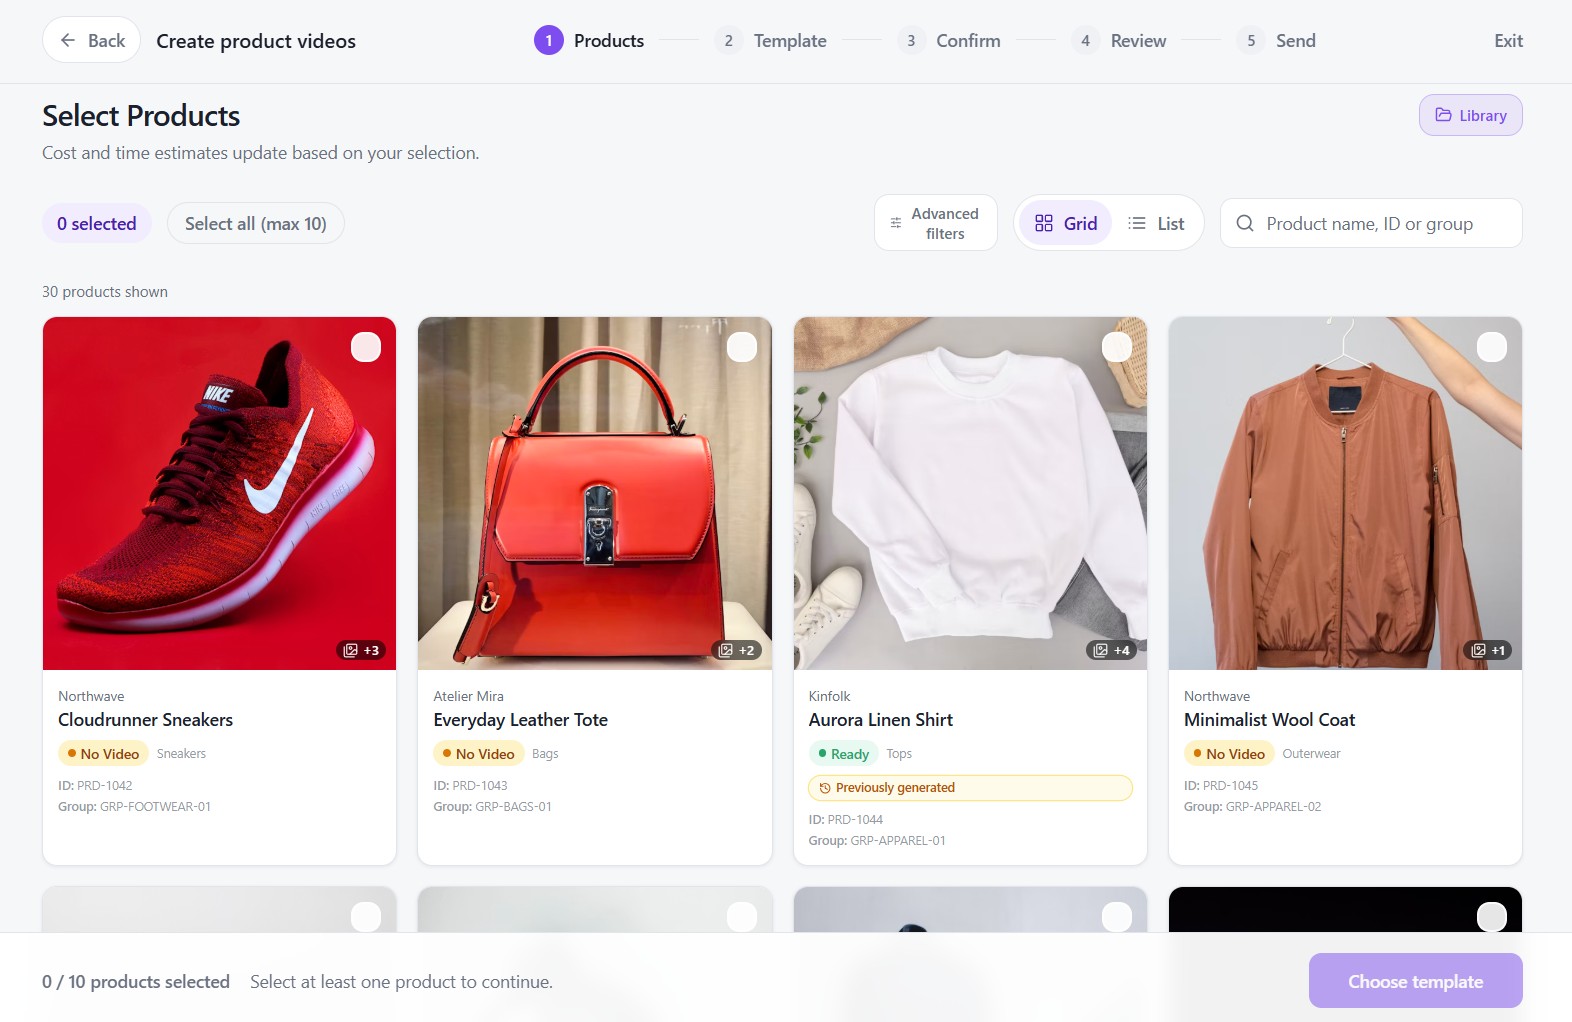1572x1022 pixels.
Task: Click the List view lines icon
Action: [1137, 223]
